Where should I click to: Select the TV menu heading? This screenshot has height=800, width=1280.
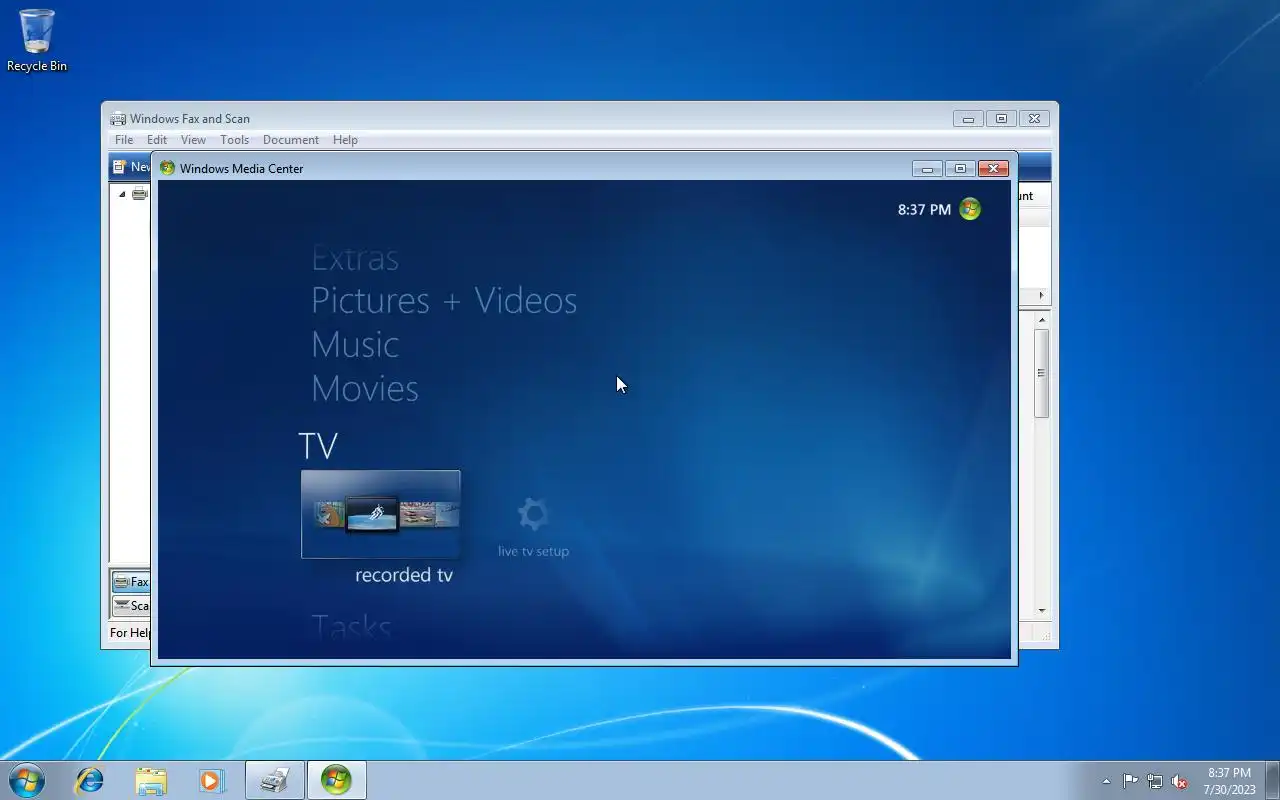(x=318, y=446)
